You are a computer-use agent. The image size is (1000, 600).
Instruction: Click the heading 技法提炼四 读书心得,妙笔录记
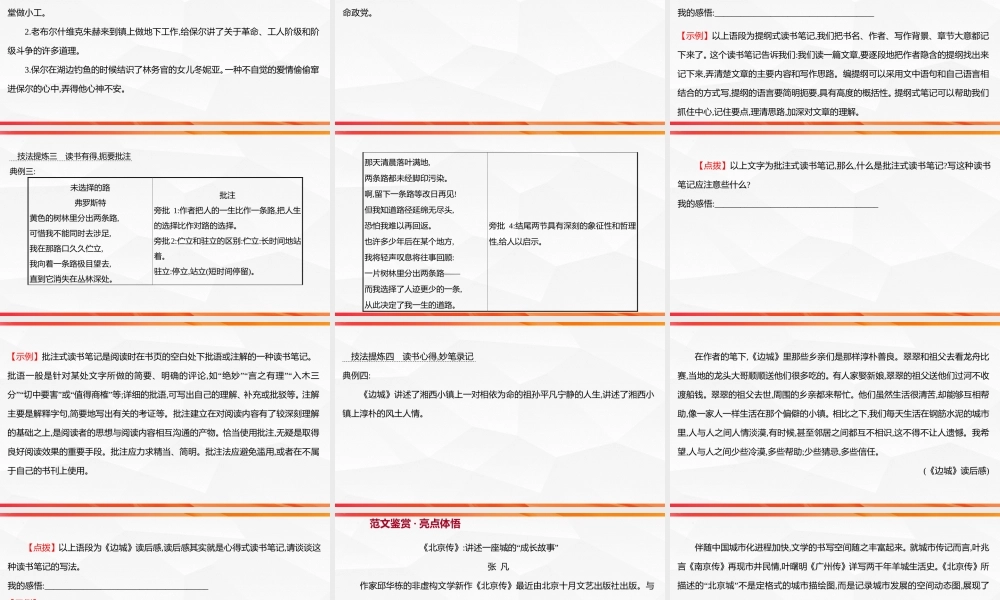413,356
